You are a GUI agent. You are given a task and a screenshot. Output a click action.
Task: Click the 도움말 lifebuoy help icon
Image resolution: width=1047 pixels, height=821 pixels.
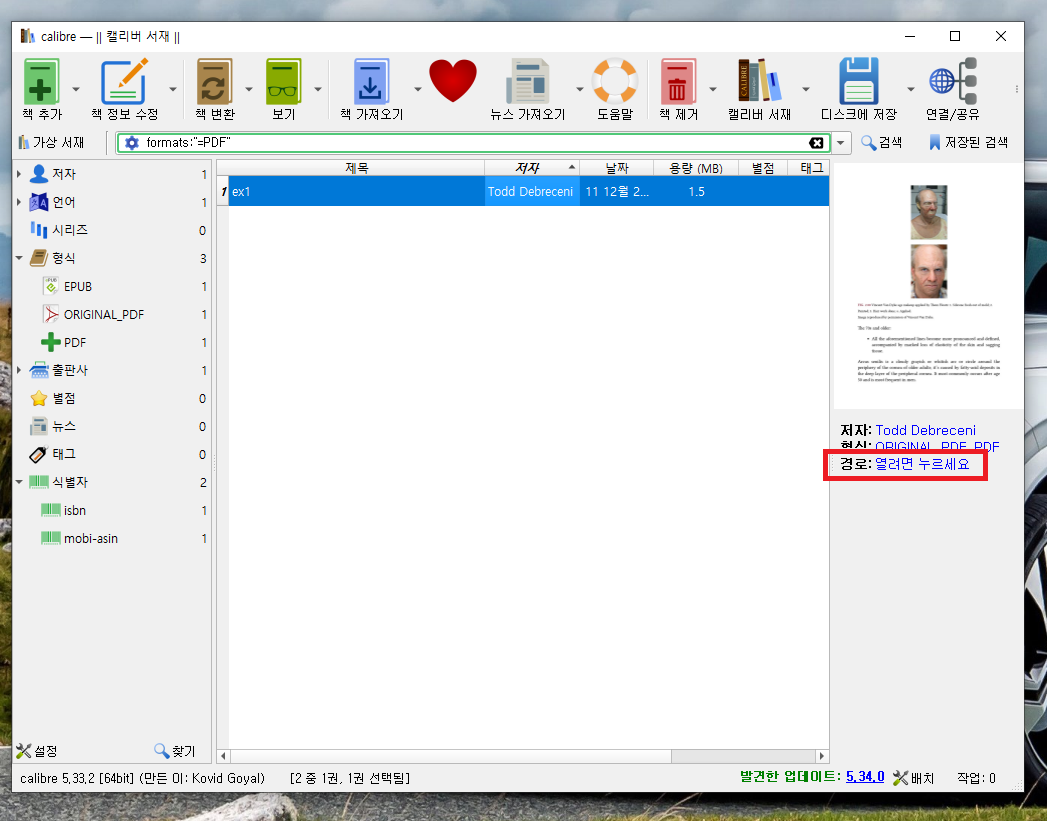coord(615,81)
